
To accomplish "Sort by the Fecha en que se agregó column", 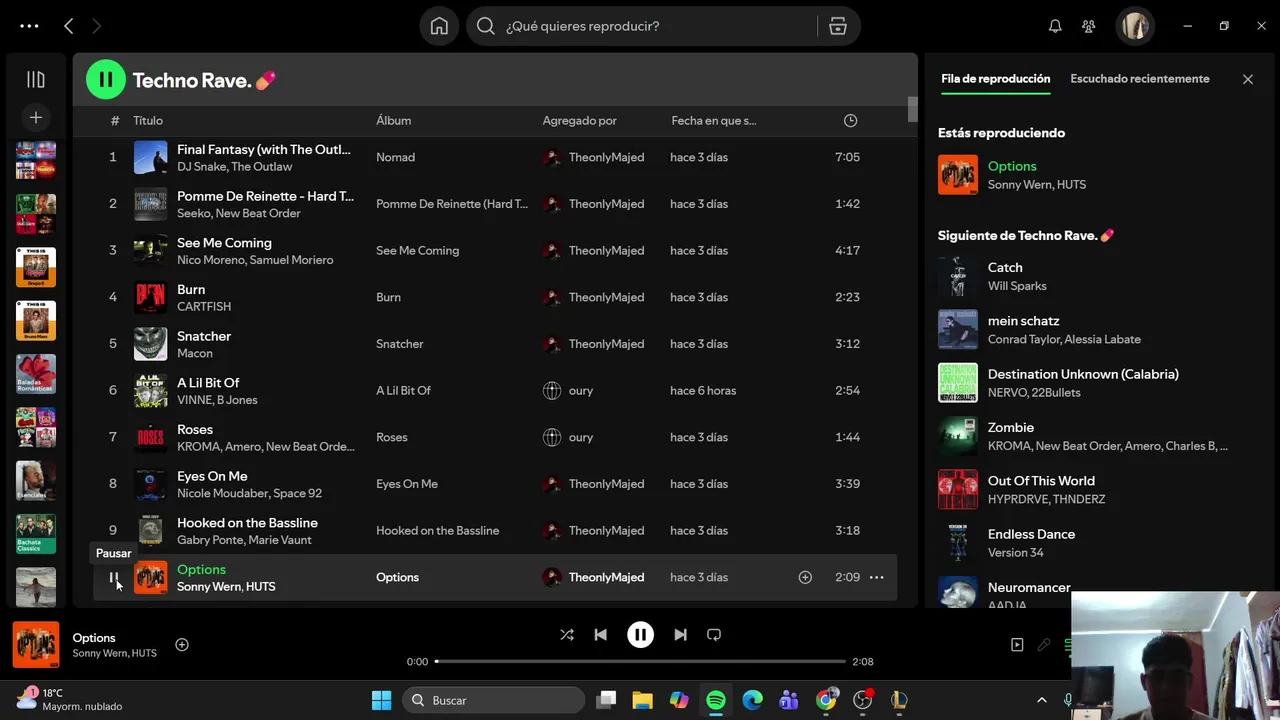I will click(x=714, y=120).
